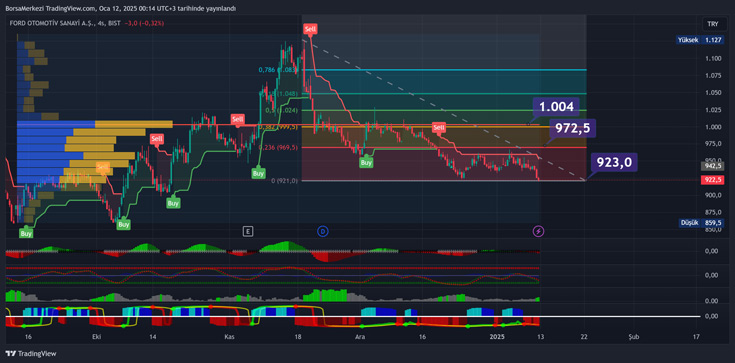The width and height of the screenshot is (735, 363).
Task: Click the 975,0 price axis value
Action: (x=712, y=144)
